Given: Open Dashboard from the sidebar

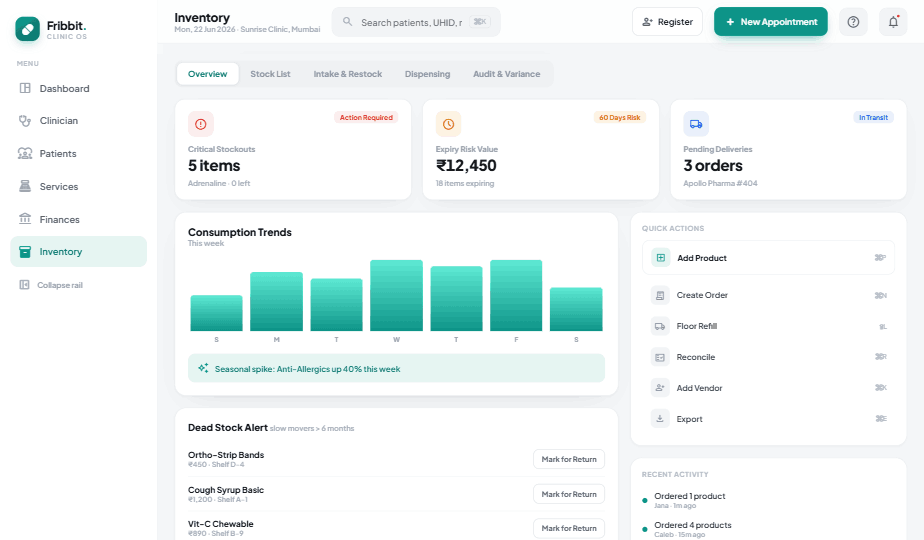Looking at the screenshot, I should click(x=78, y=88).
